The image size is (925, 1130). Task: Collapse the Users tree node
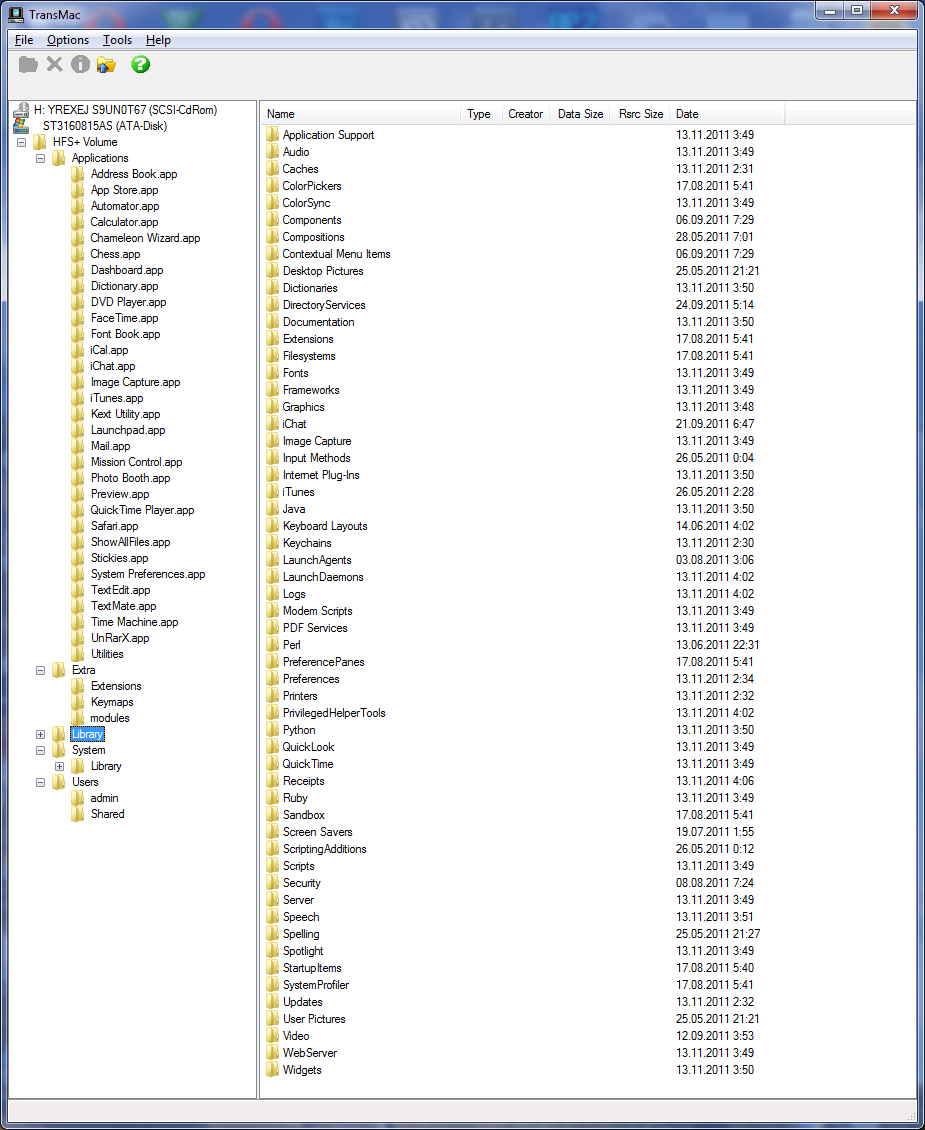coord(40,782)
